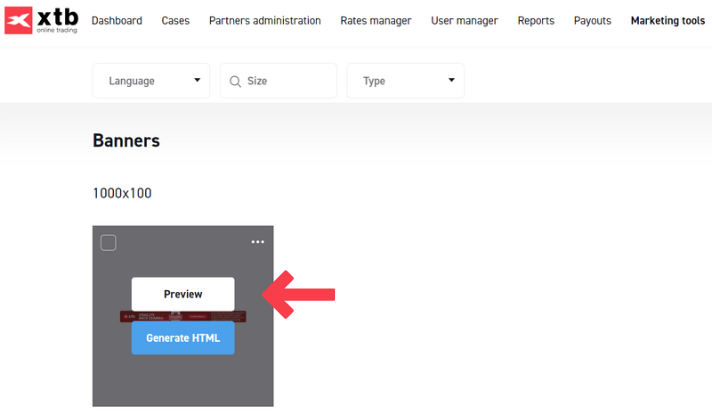Tick the banner selection checkbox

point(109,242)
